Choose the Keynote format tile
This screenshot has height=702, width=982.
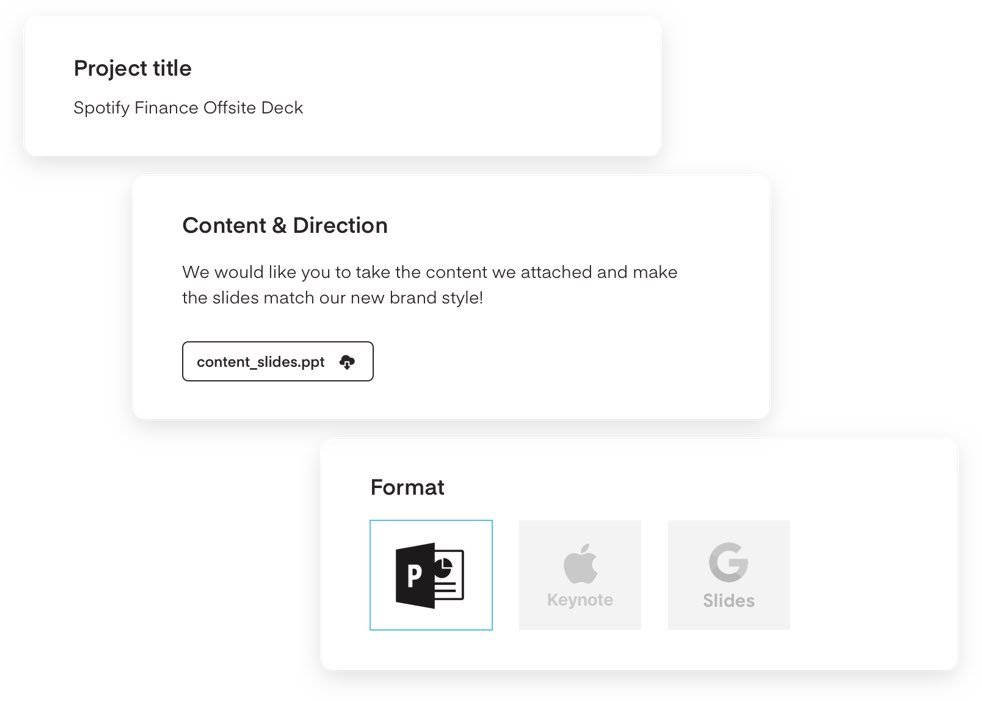[x=580, y=575]
